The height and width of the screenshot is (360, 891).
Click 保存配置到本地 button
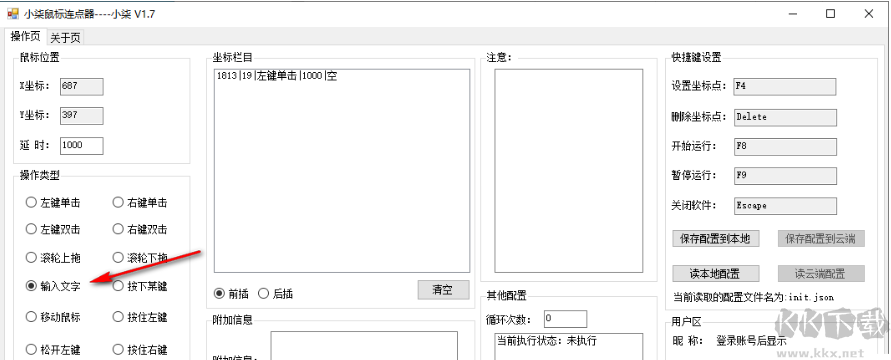715,238
